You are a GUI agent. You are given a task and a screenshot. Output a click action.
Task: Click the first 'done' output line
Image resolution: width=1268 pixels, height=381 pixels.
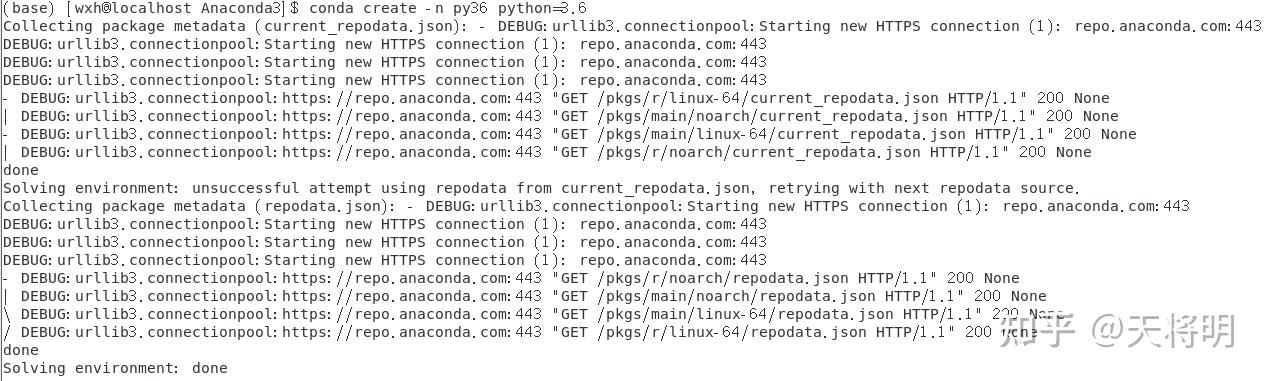pos(21,170)
